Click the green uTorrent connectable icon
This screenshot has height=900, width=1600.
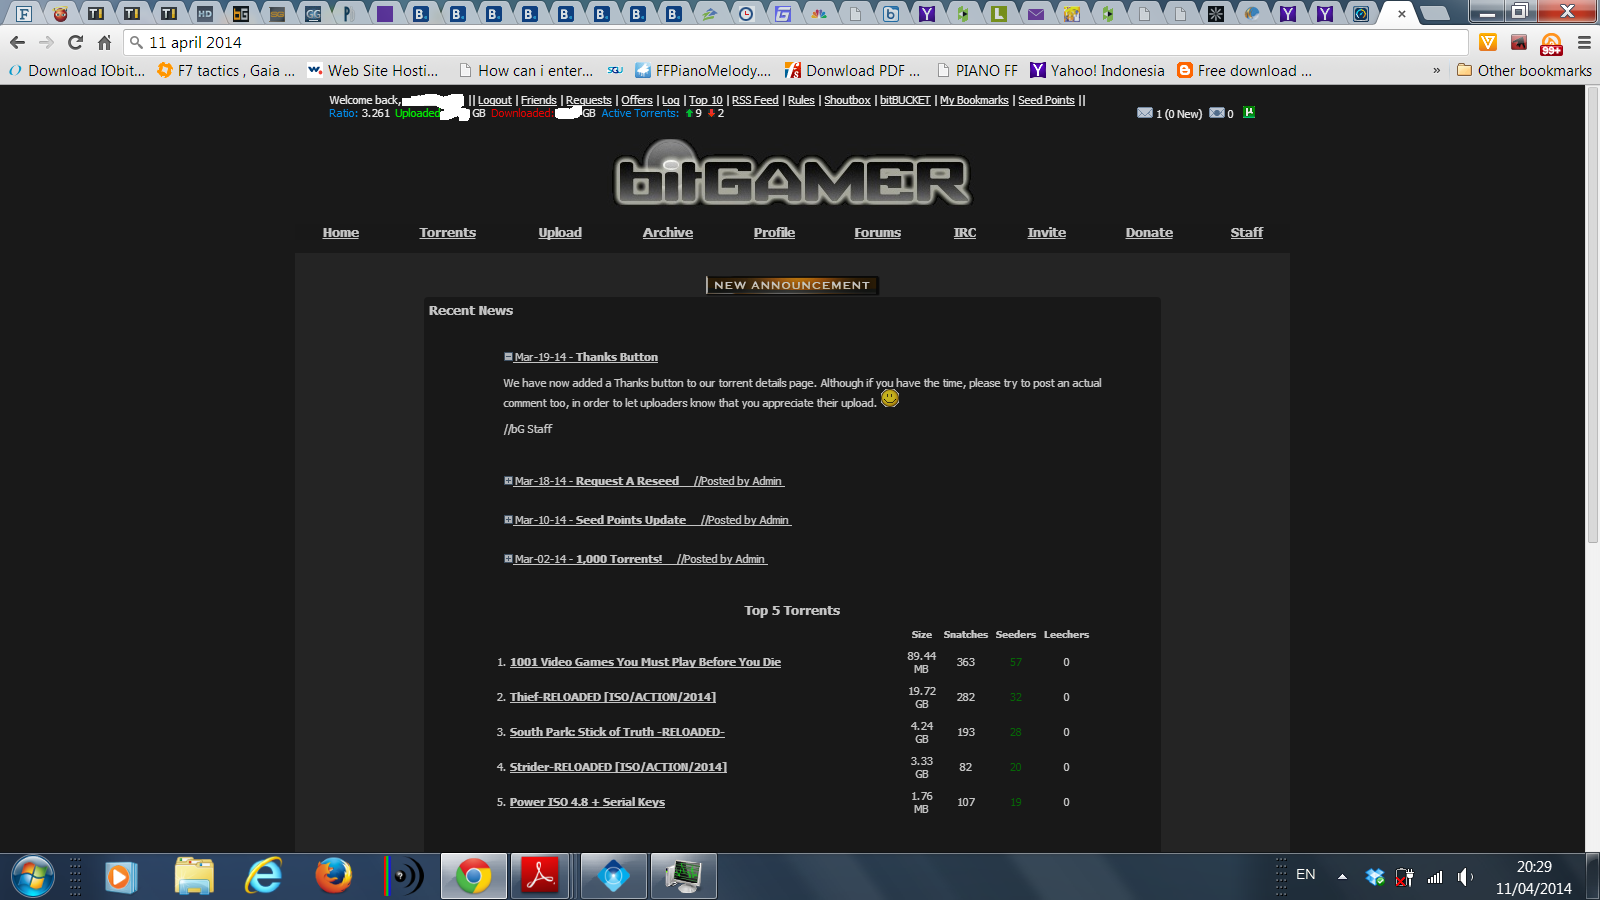[x=1249, y=112]
